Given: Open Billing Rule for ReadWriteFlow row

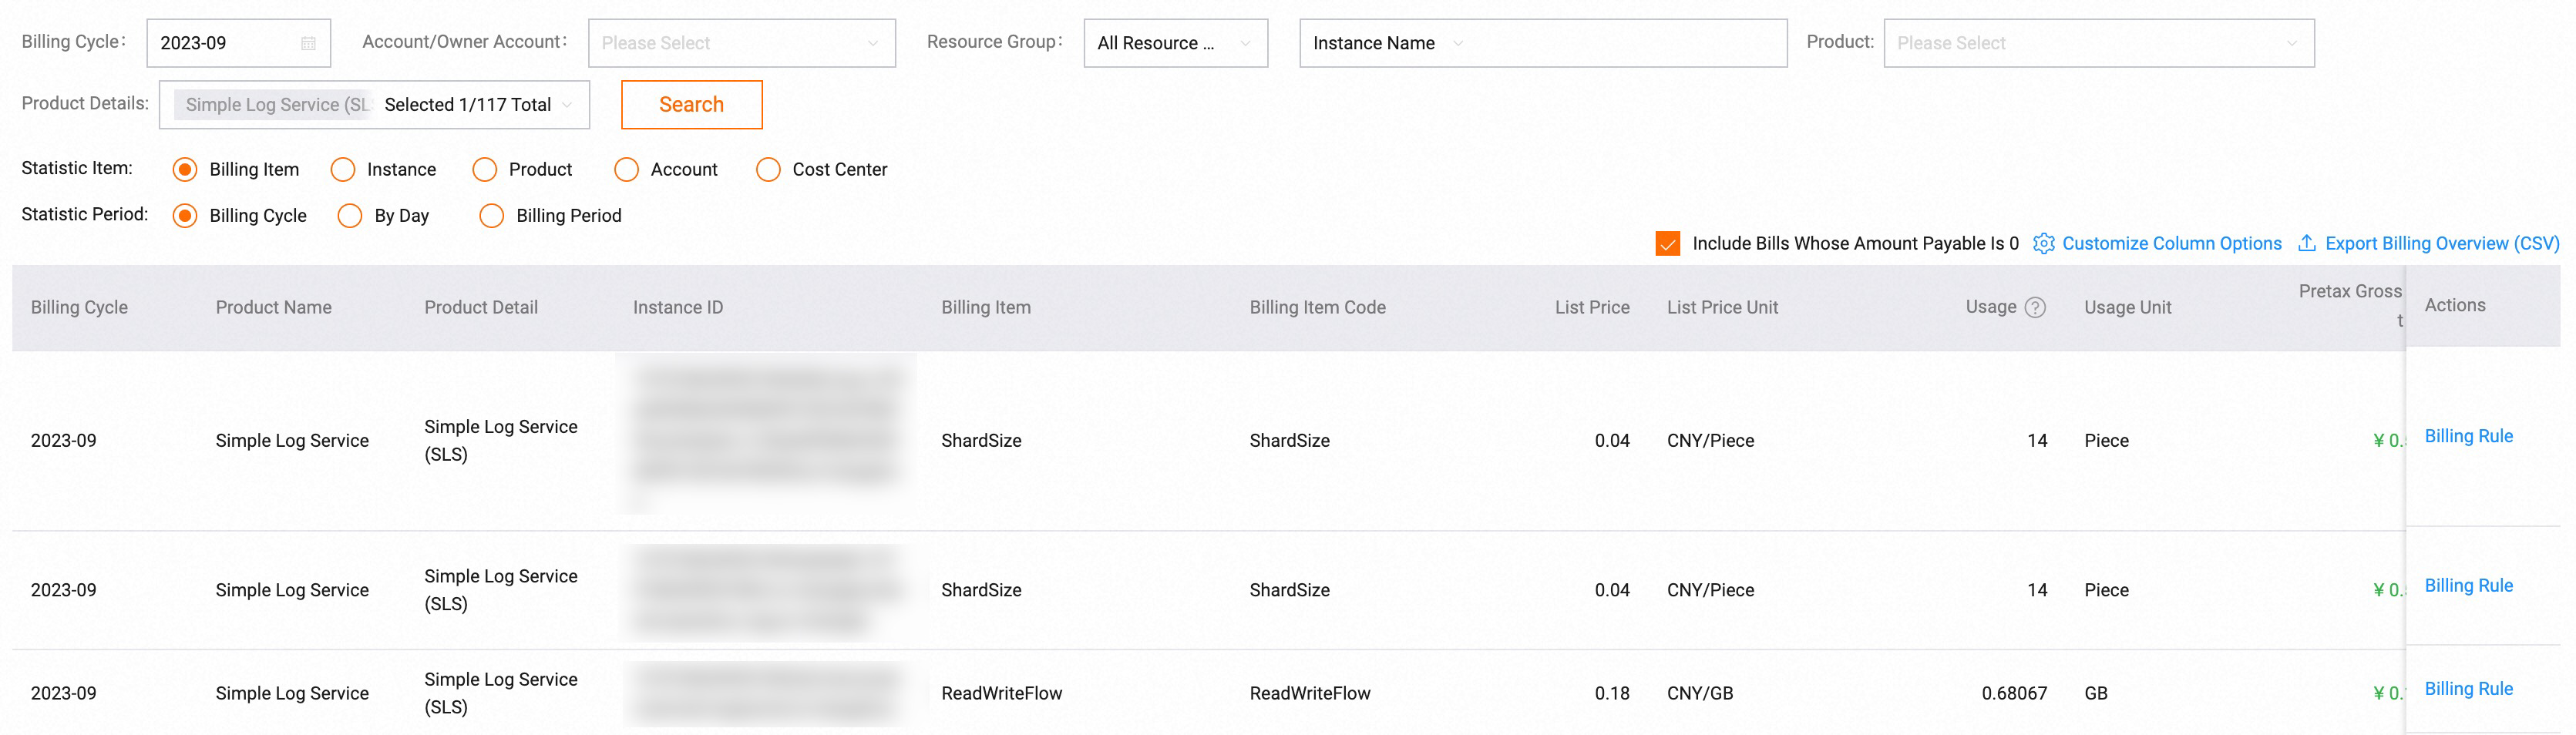Looking at the screenshot, I should [2468, 688].
